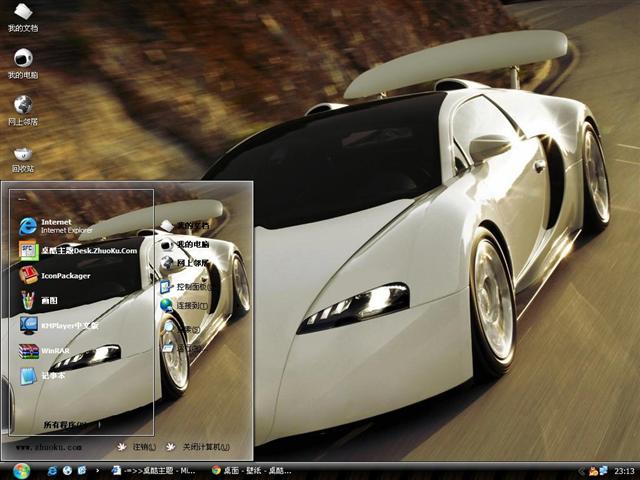Open 记事本 notepad from the Start menu
Image resolution: width=640 pixels, height=480 pixels.
54,376
